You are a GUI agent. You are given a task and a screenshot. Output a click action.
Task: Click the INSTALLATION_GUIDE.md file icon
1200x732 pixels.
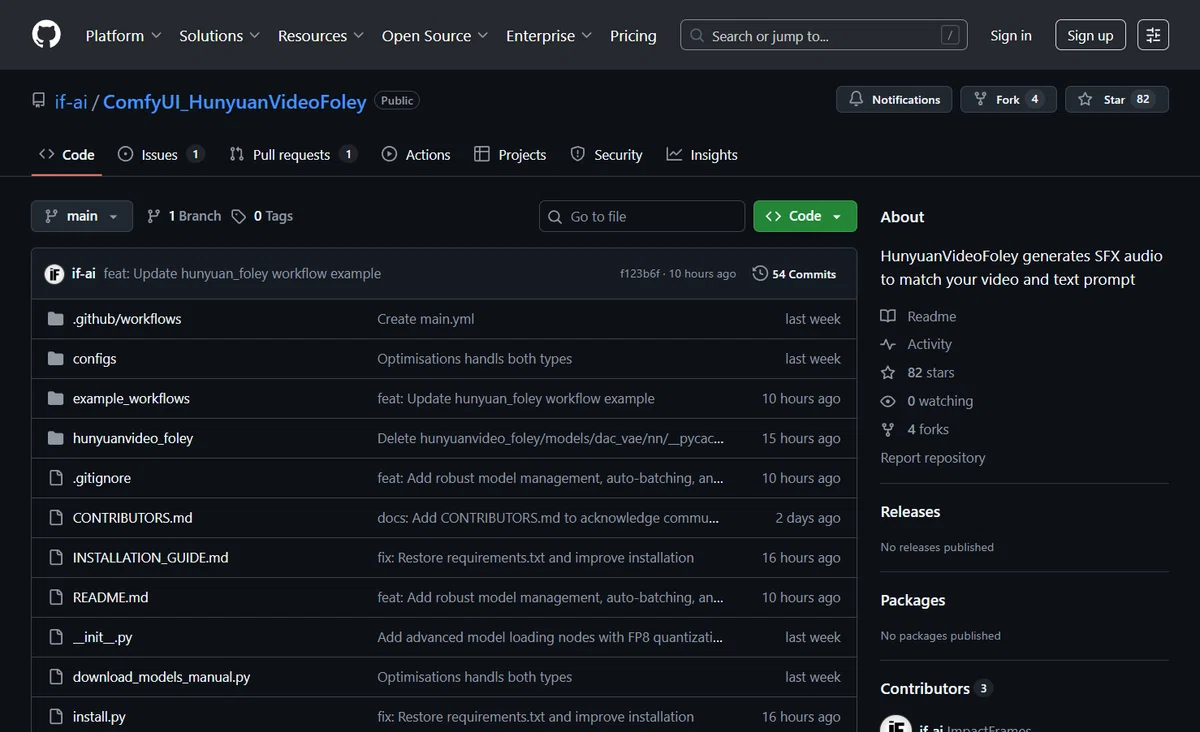(56, 558)
